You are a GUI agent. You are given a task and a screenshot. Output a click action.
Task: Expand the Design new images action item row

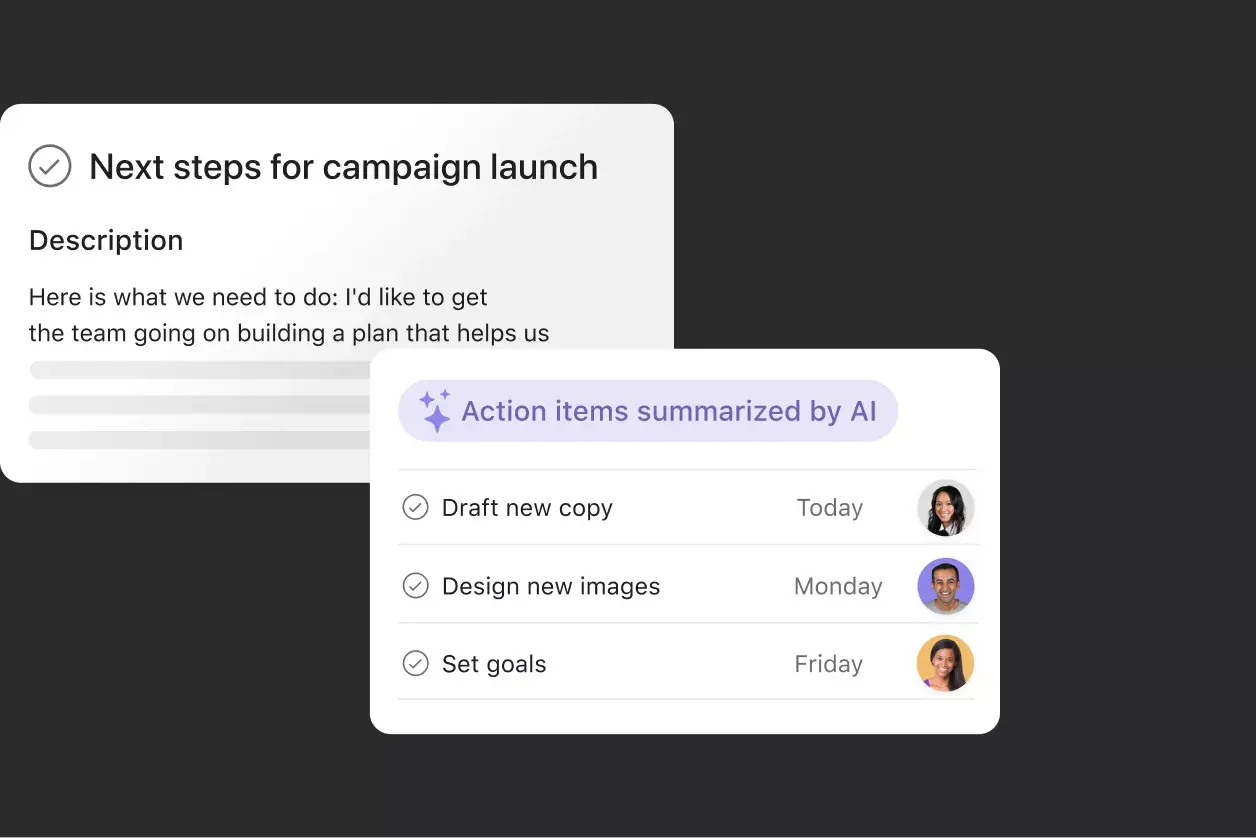[550, 586]
